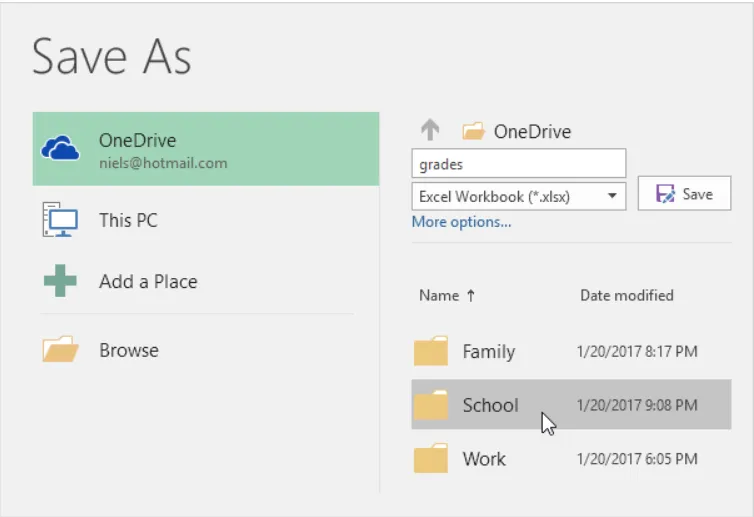Viewport: 754px width, 517px height.
Task: Sort by the Date modified column header
Action: (x=626, y=295)
